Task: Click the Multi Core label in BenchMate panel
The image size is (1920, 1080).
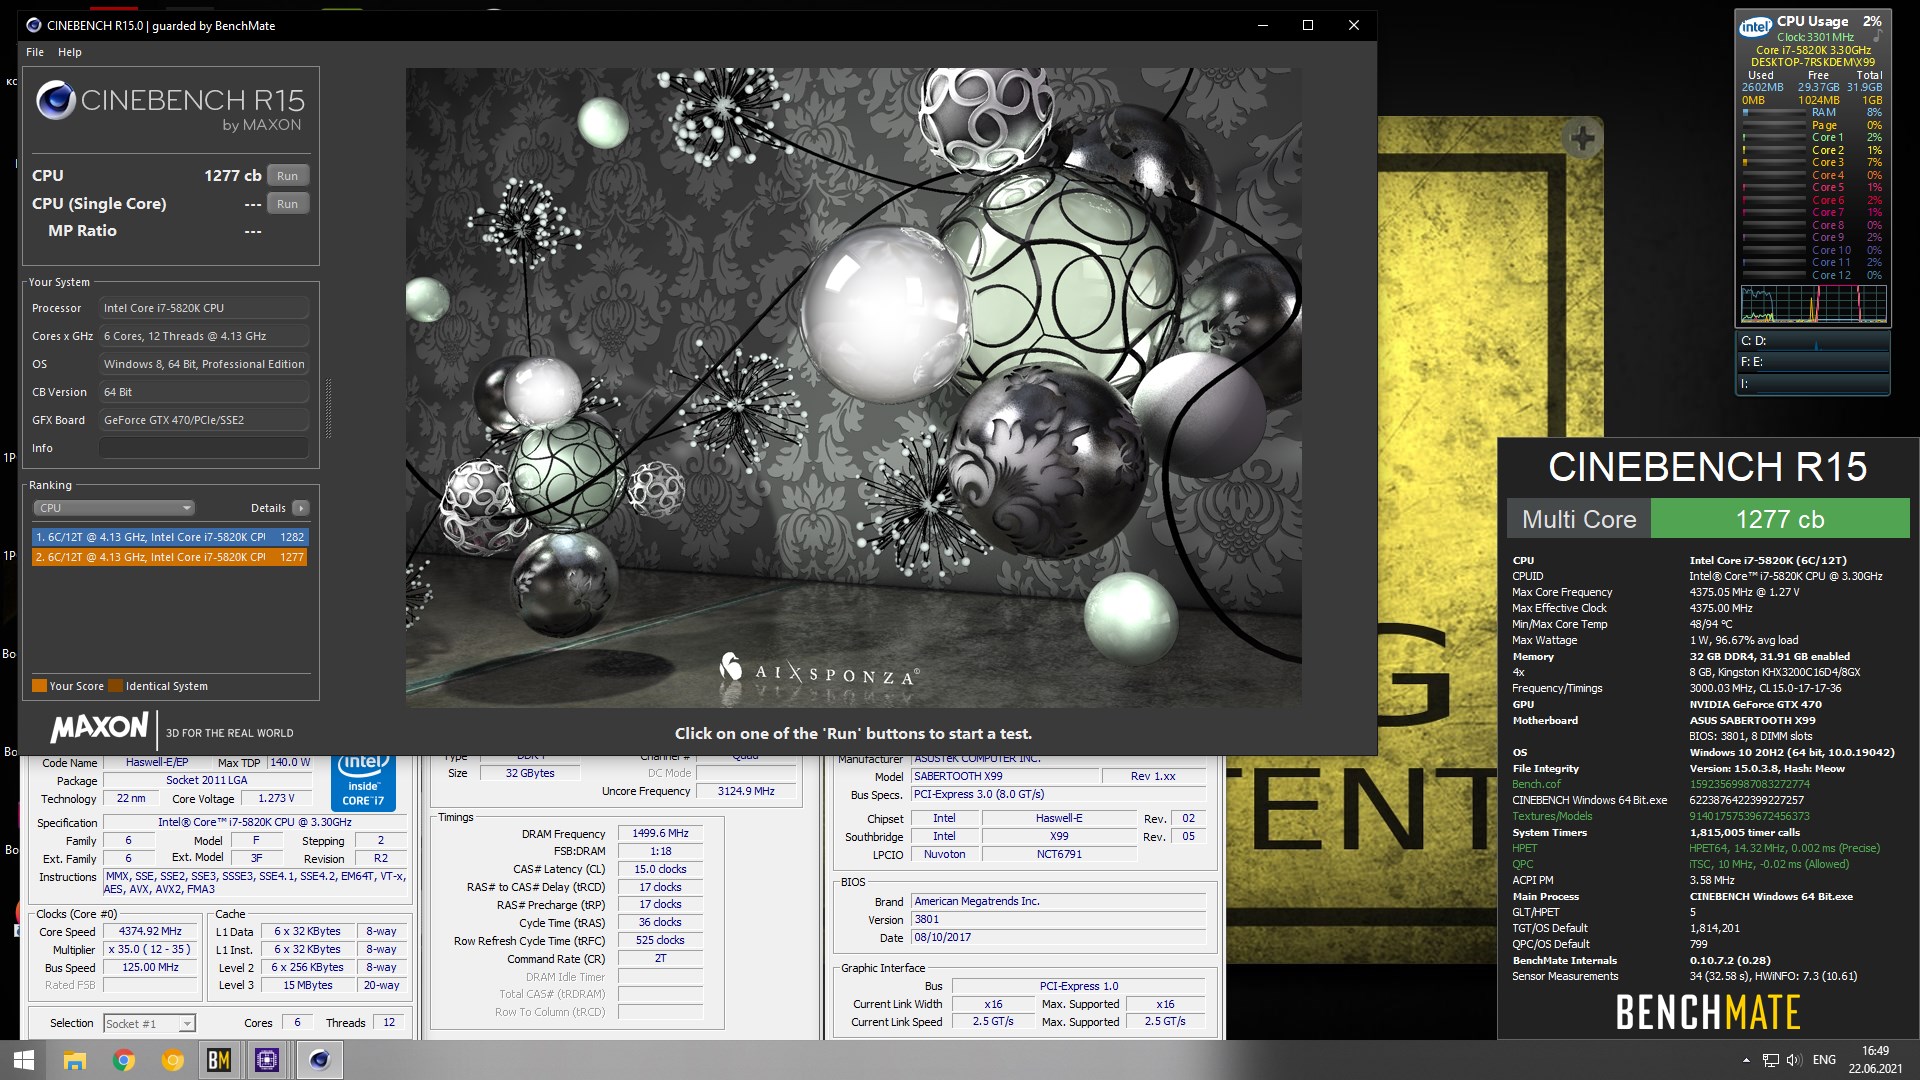Action: 1579,519
